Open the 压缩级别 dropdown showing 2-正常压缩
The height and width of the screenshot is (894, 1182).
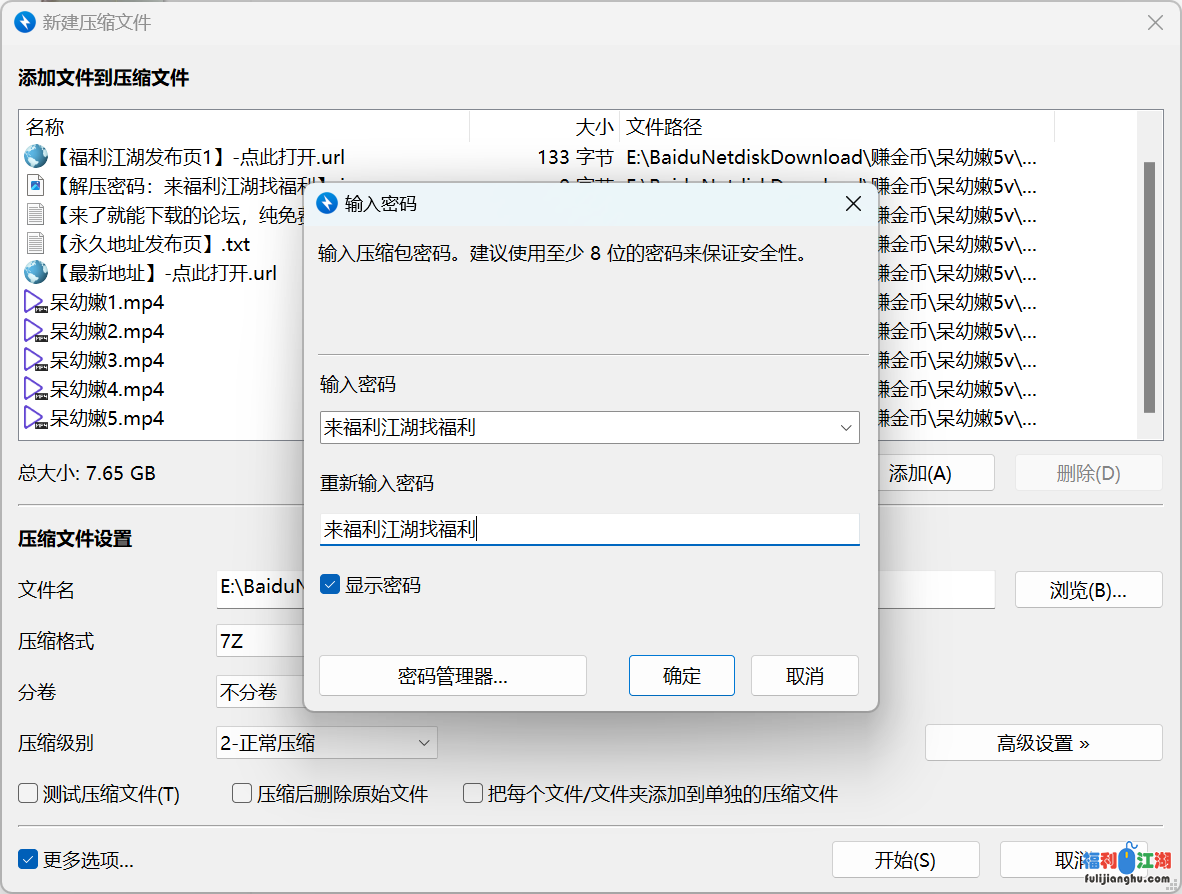coord(326,743)
